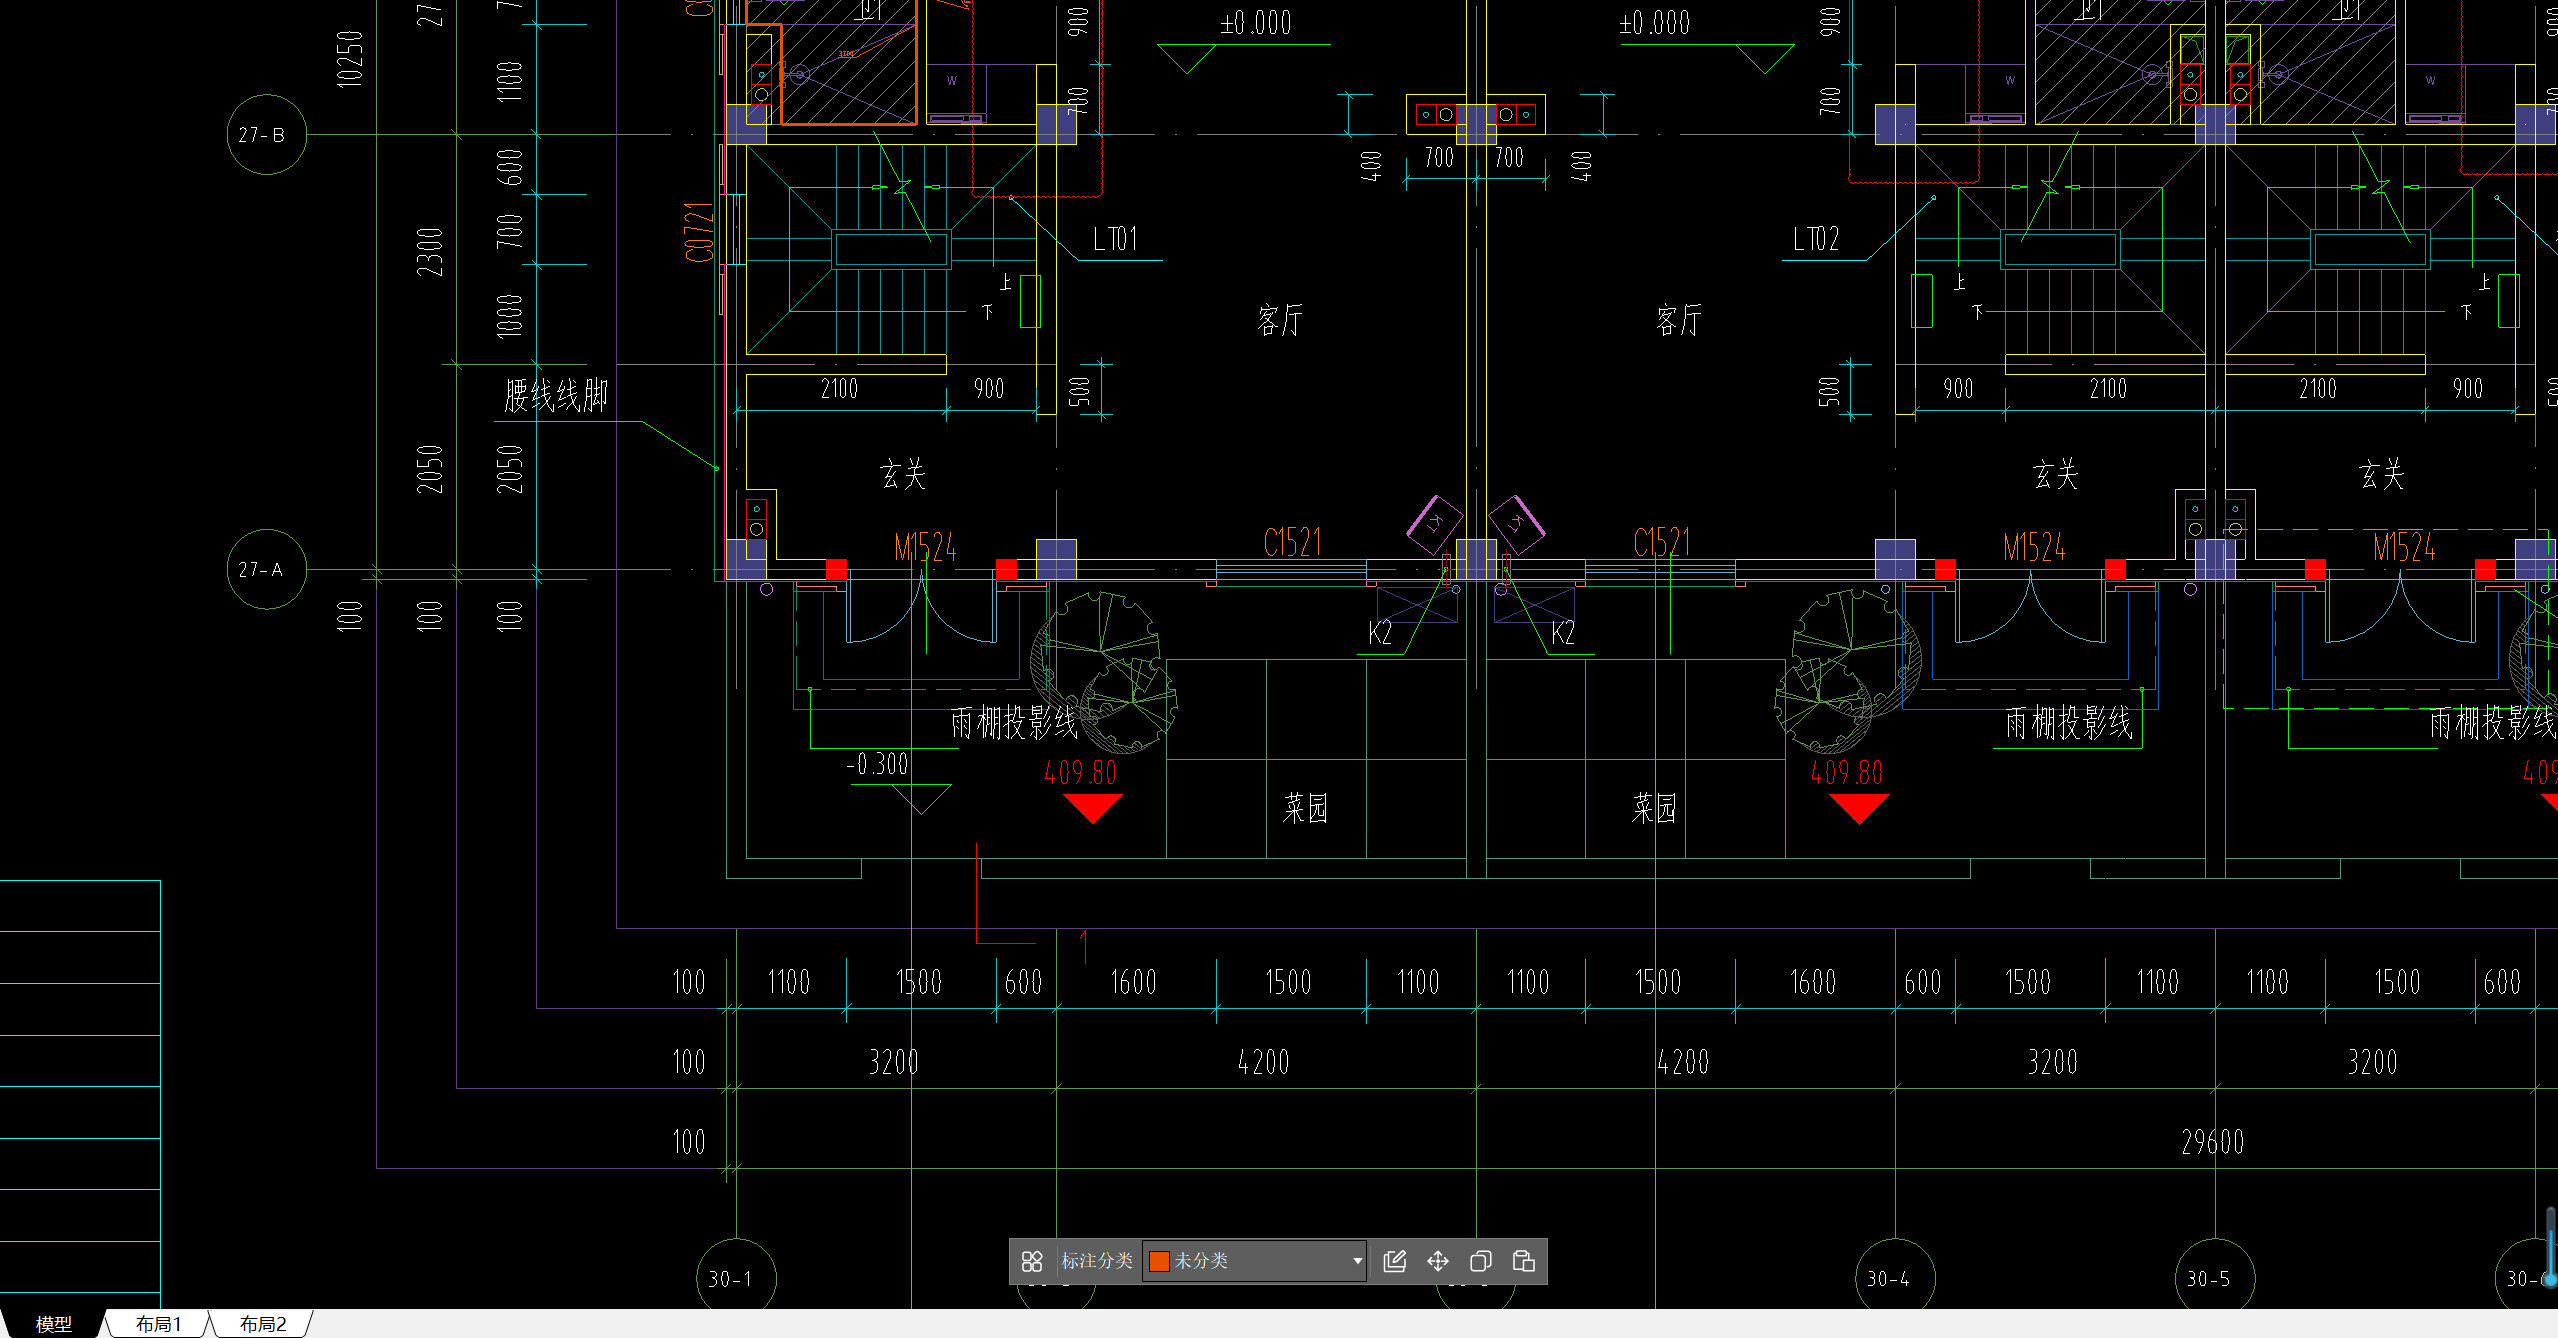Click the left M1524 door label
The height and width of the screenshot is (1338, 2558).
[x=925, y=548]
